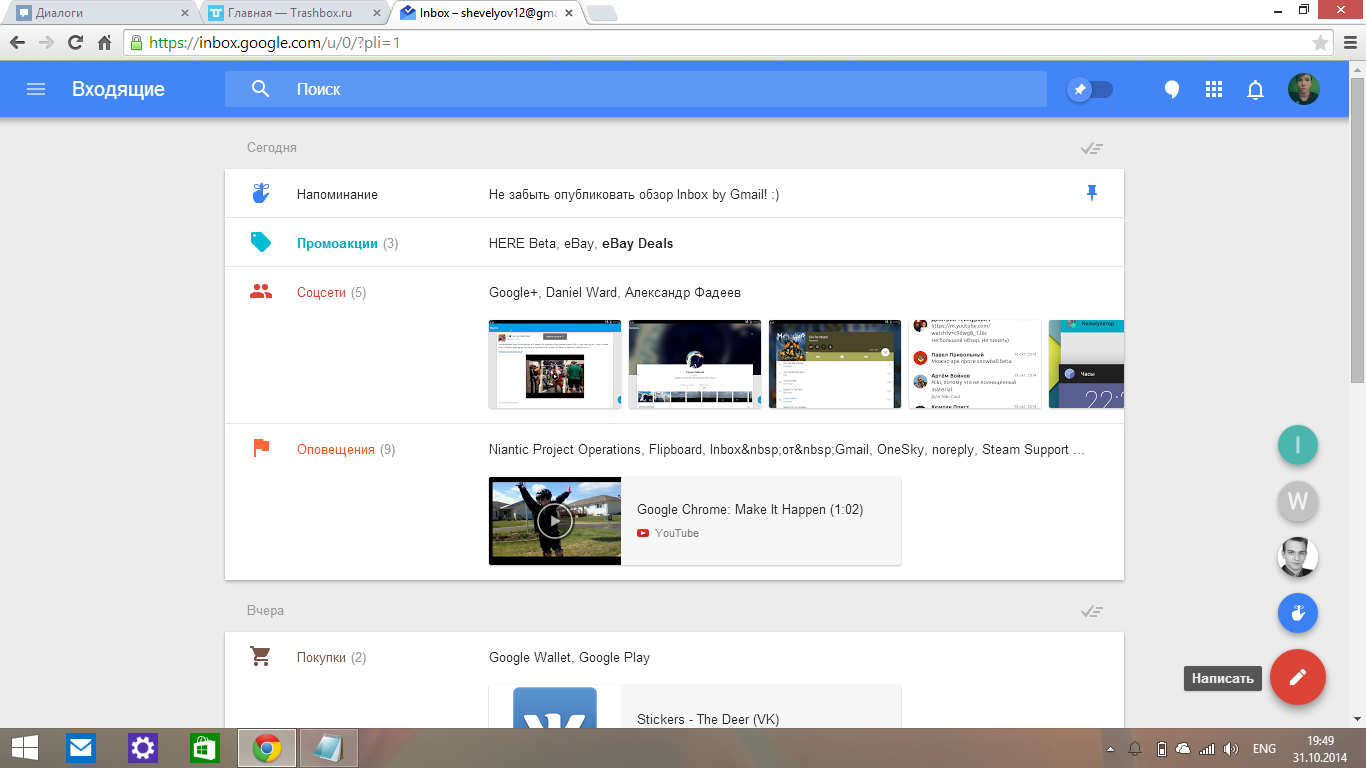Open the partially visible clock thumbnail
This screenshot has height=768, width=1366.
pos(1086,364)
